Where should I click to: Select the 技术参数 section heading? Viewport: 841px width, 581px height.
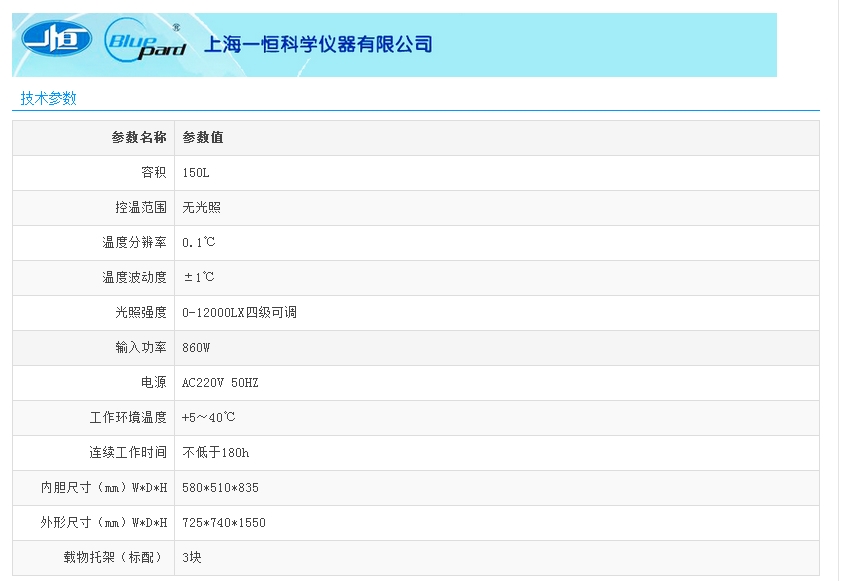(48, 98)
